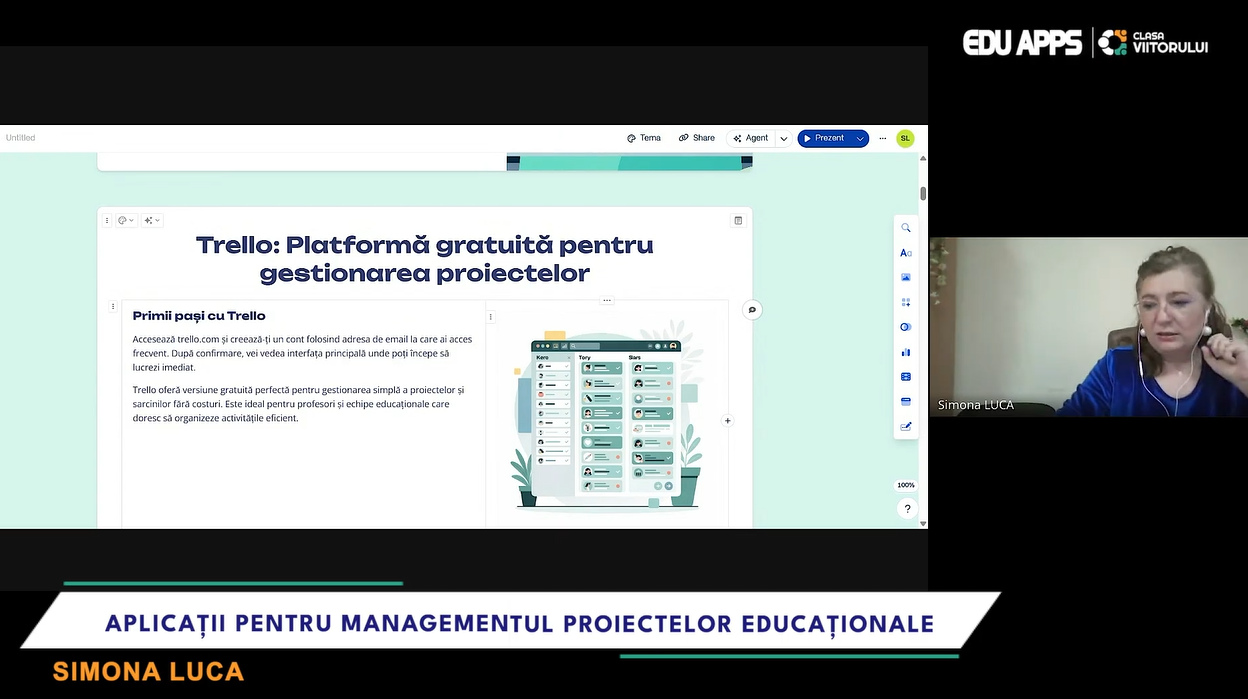Click the column layout ellipsis handle
The height and width of the screenshot is (699, 1248).
[x=606, y=300]
